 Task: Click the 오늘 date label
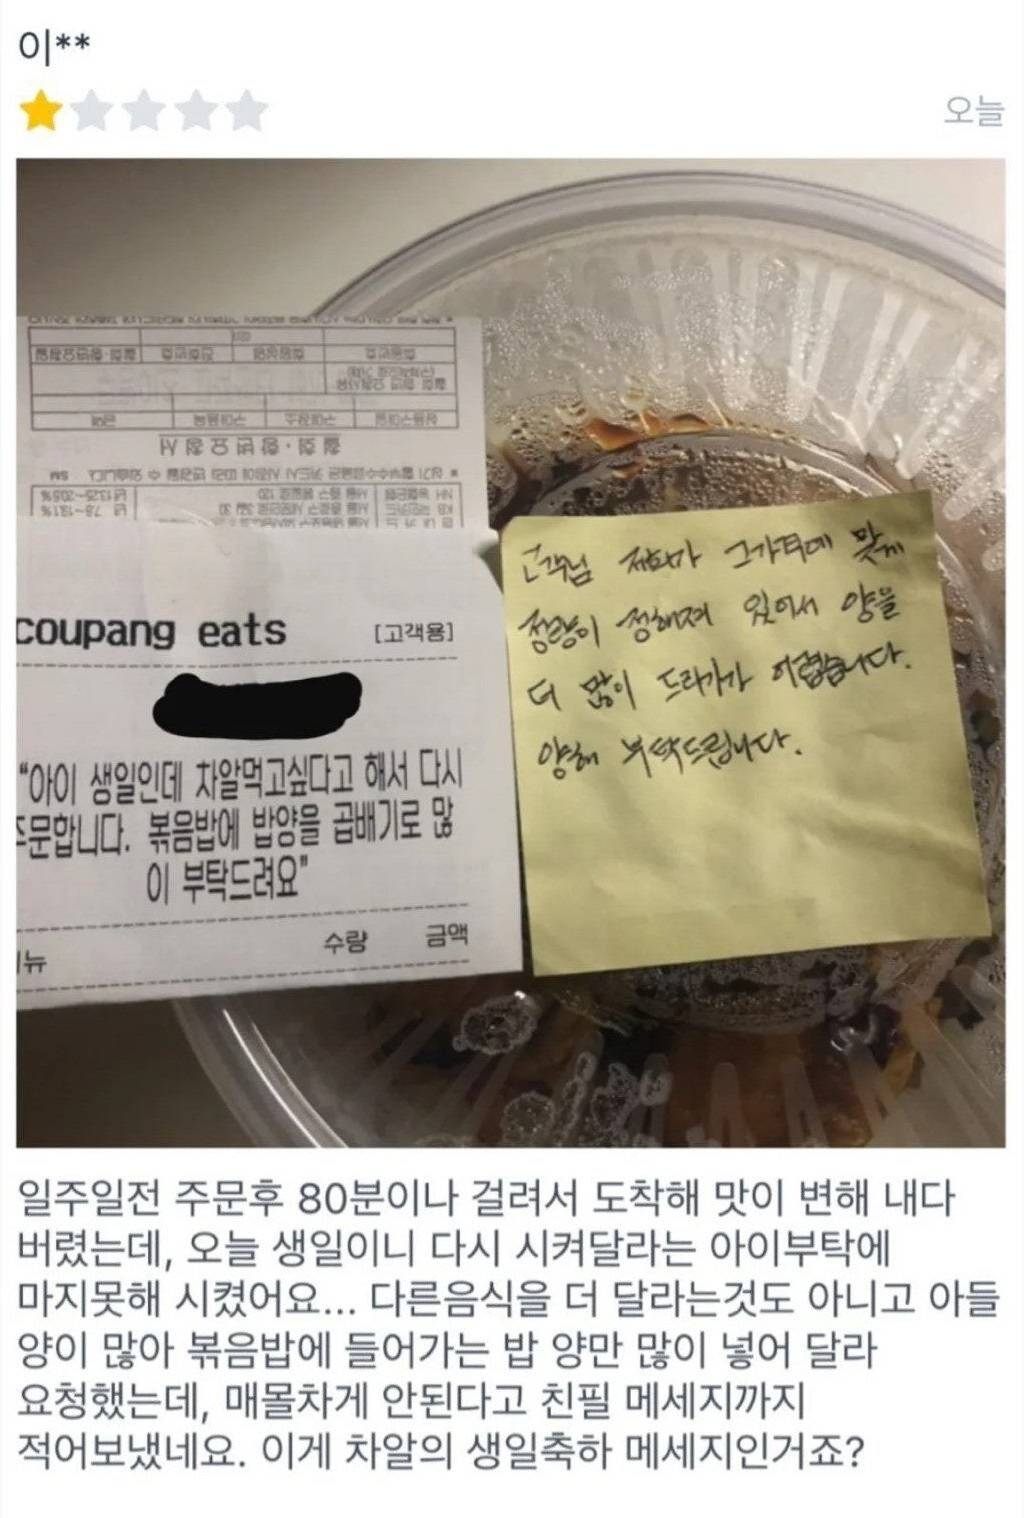click(974, 112)
